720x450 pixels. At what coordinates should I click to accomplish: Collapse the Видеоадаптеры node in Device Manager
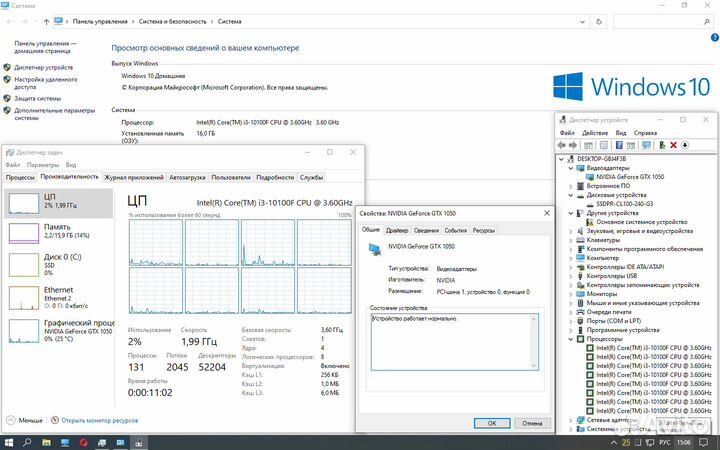pyautogui.click(x=570, y=168)
